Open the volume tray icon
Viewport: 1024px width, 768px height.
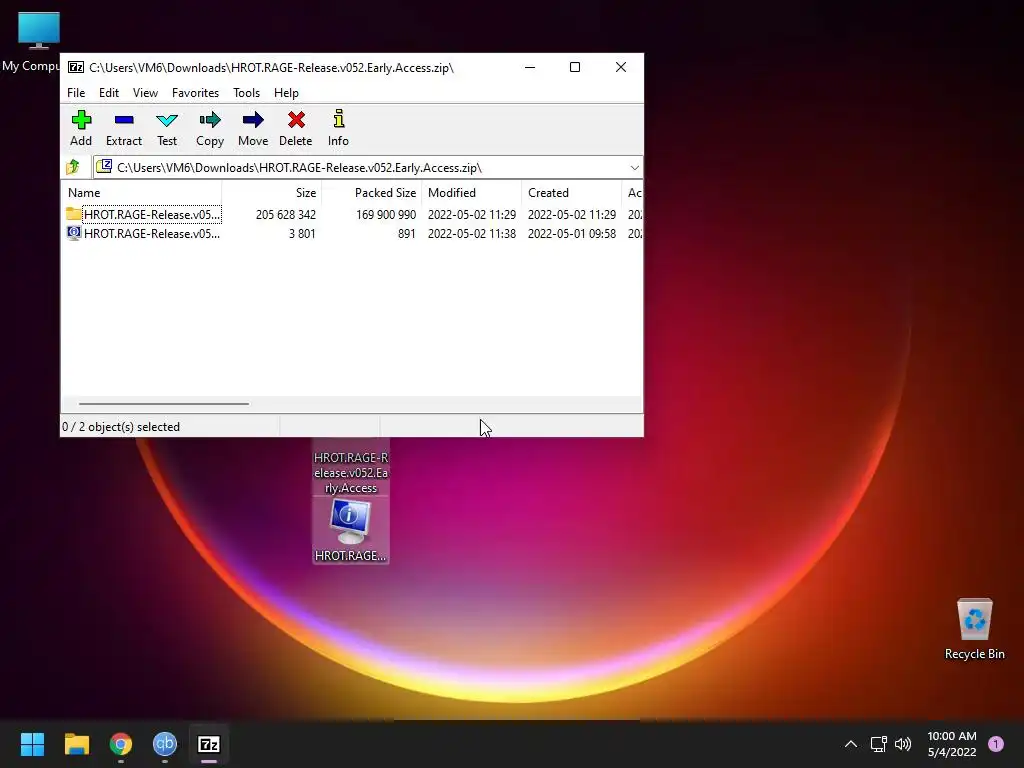coord(903,744)
